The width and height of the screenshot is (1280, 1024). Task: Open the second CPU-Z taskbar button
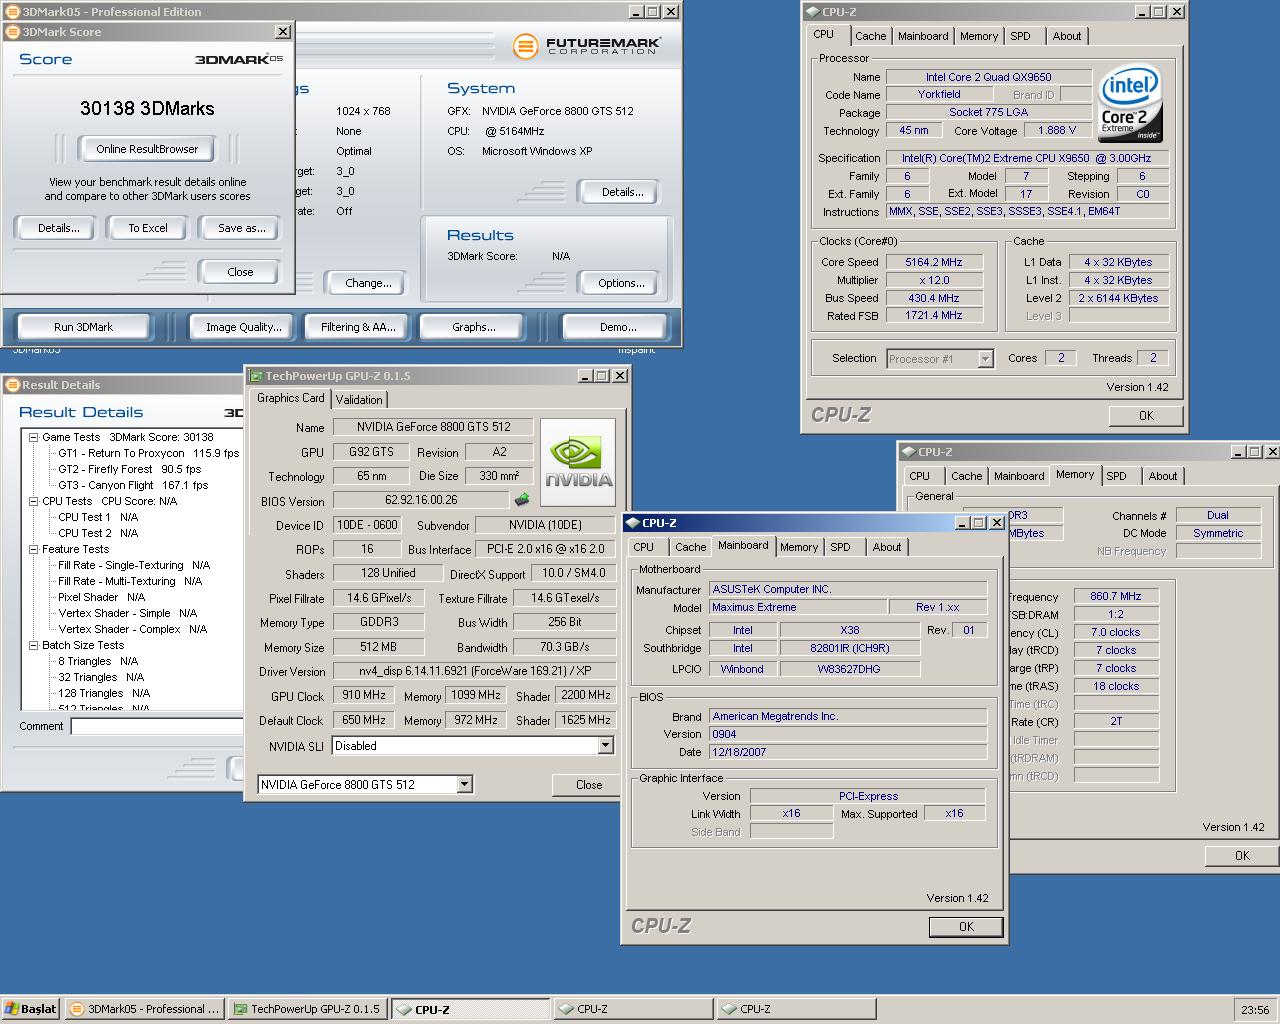(x=632, y=1009)
